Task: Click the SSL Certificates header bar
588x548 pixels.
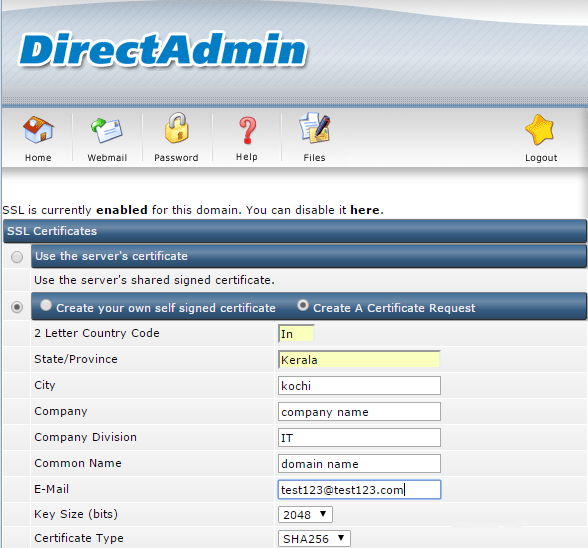Action: click(295, 231)
